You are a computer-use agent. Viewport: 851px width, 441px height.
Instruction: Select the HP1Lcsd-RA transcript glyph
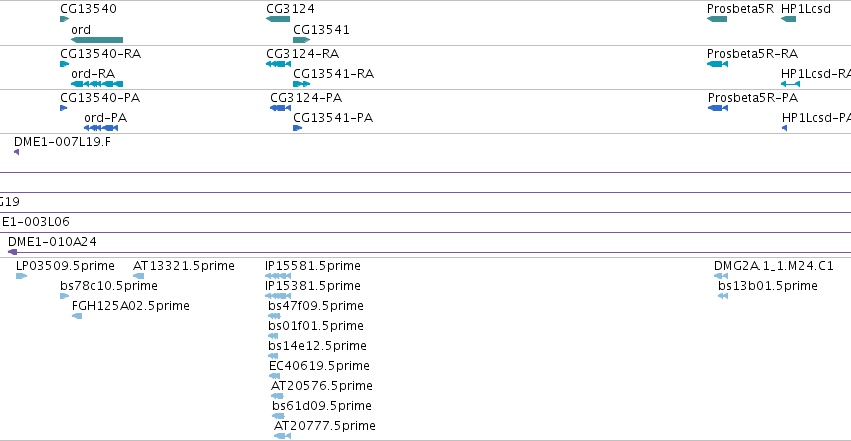pyautogui.click(x=790, y=84)
